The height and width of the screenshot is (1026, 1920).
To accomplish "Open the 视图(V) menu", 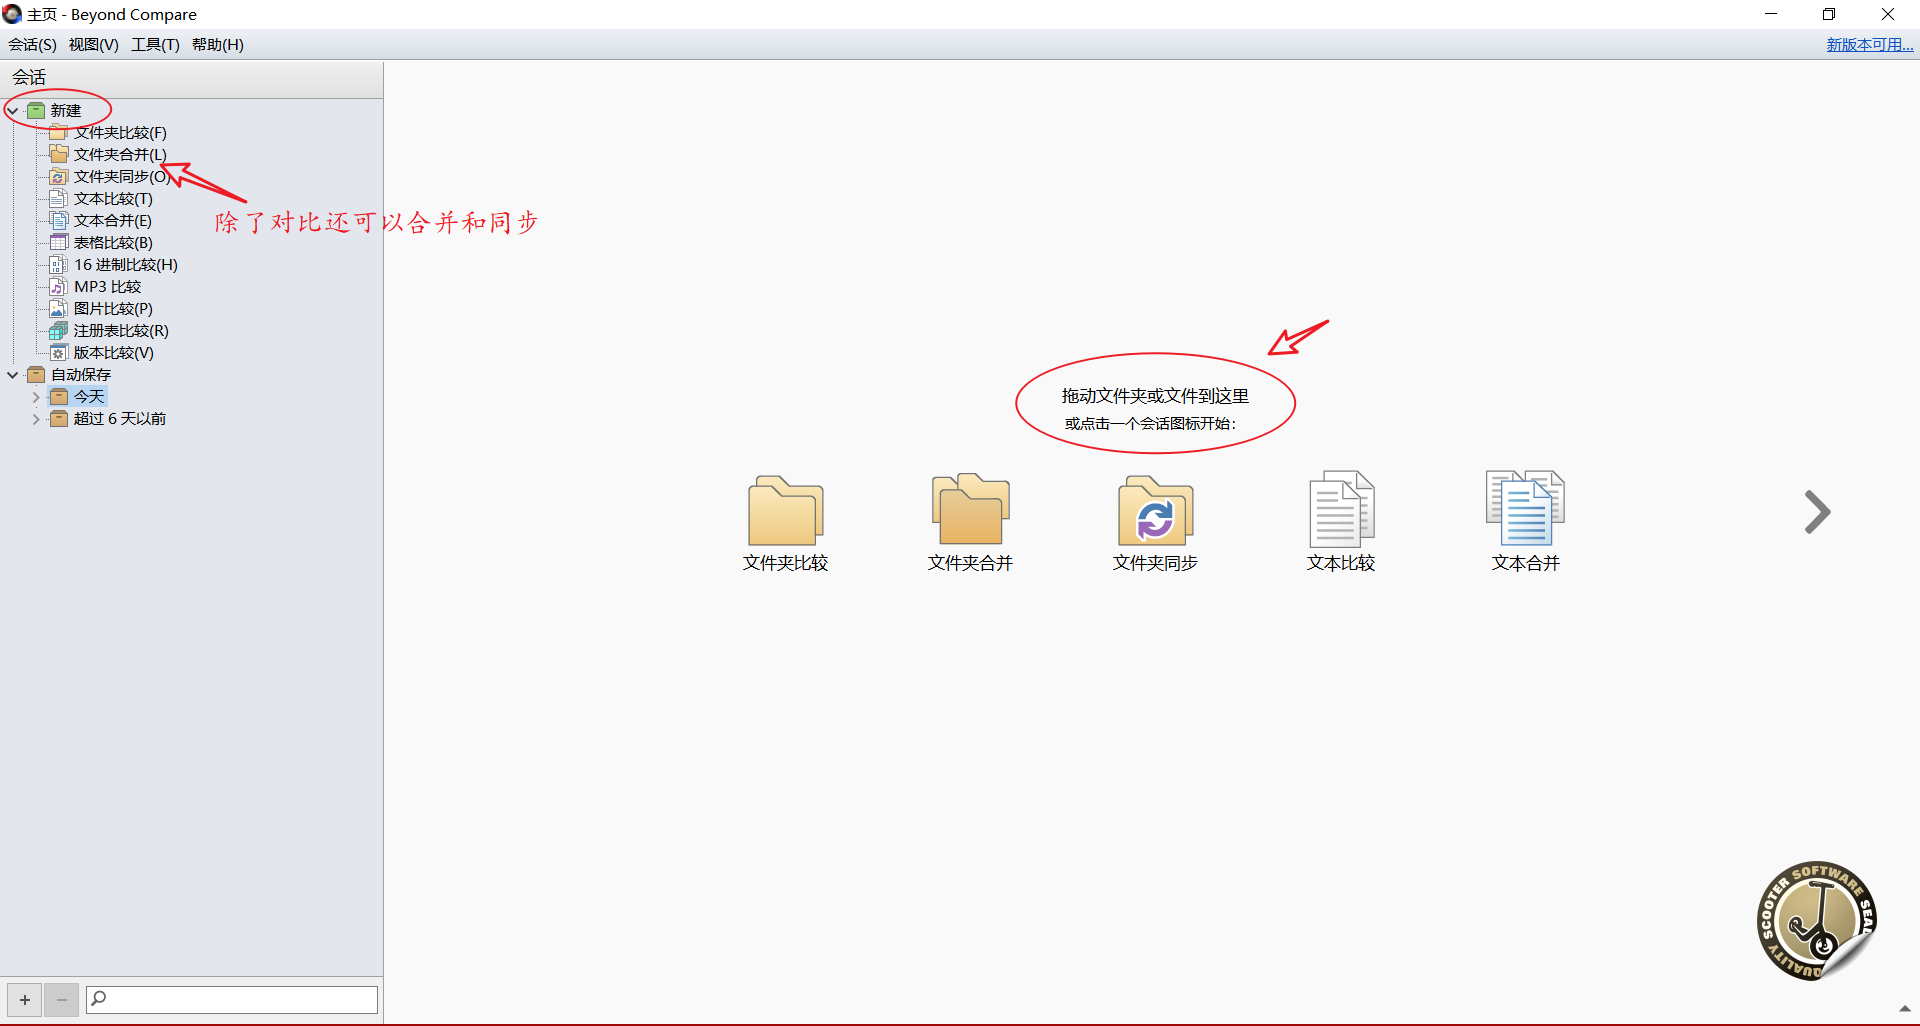I will (x=93, y=44).
